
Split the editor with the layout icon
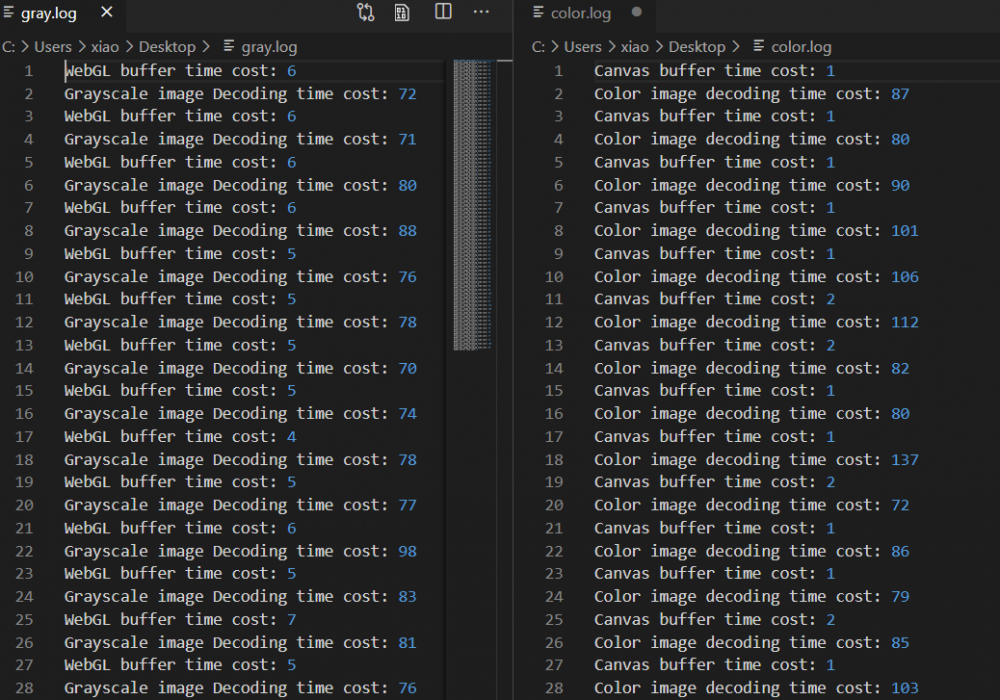pyautogui.click(x=443, y=13)
